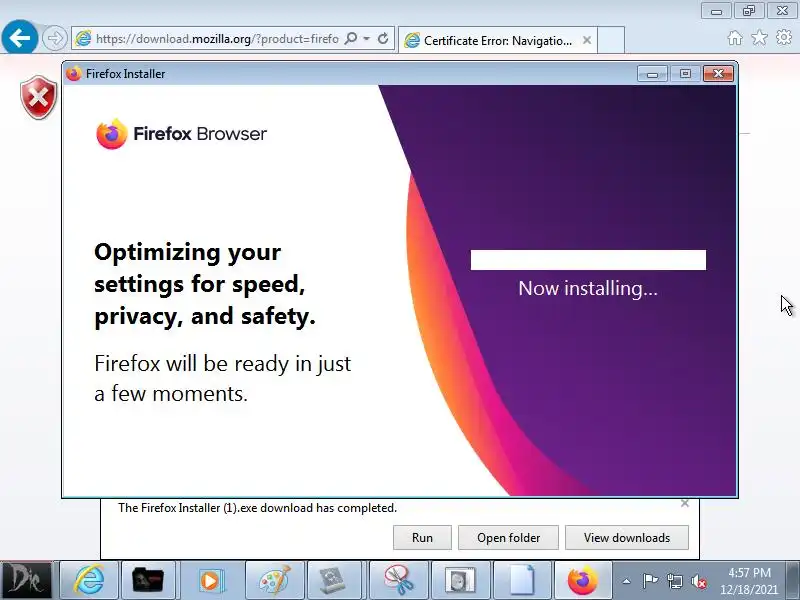This screenshot has height=600, width=800.
Task: Minimize the Firefox Installer window
Action: pyautogui.click(x=652, y=74)
